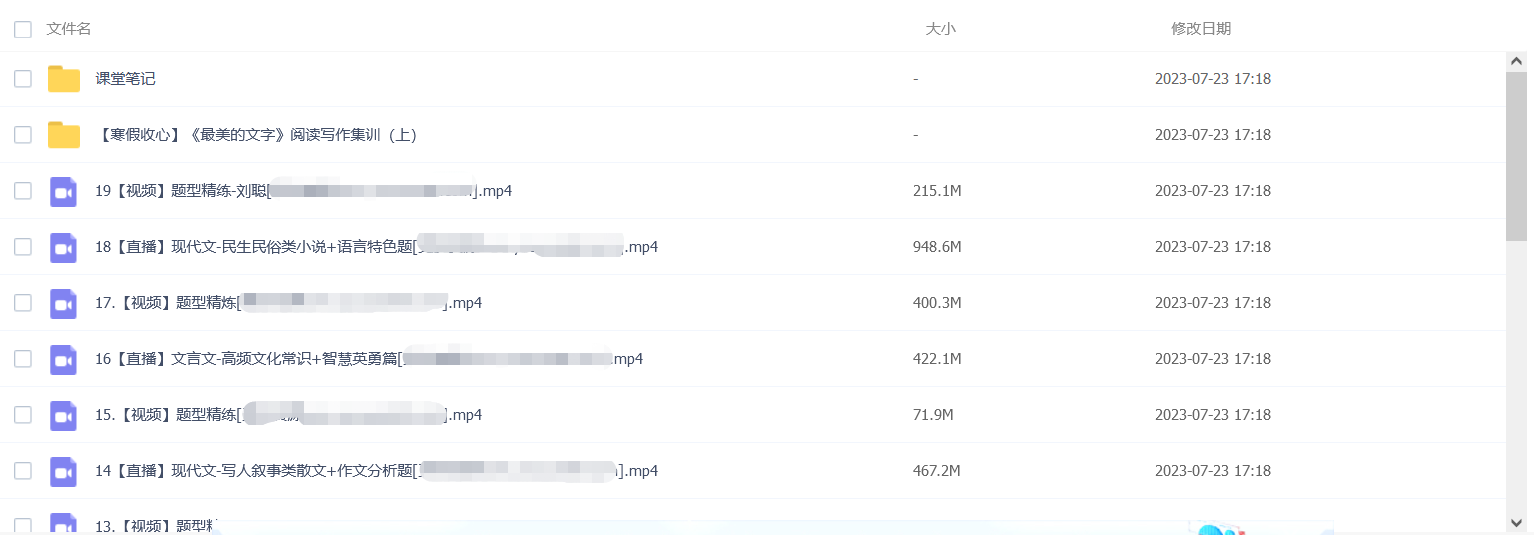Sort files by 大小 column header
1534x535 pixels.
tap(941, 29)
